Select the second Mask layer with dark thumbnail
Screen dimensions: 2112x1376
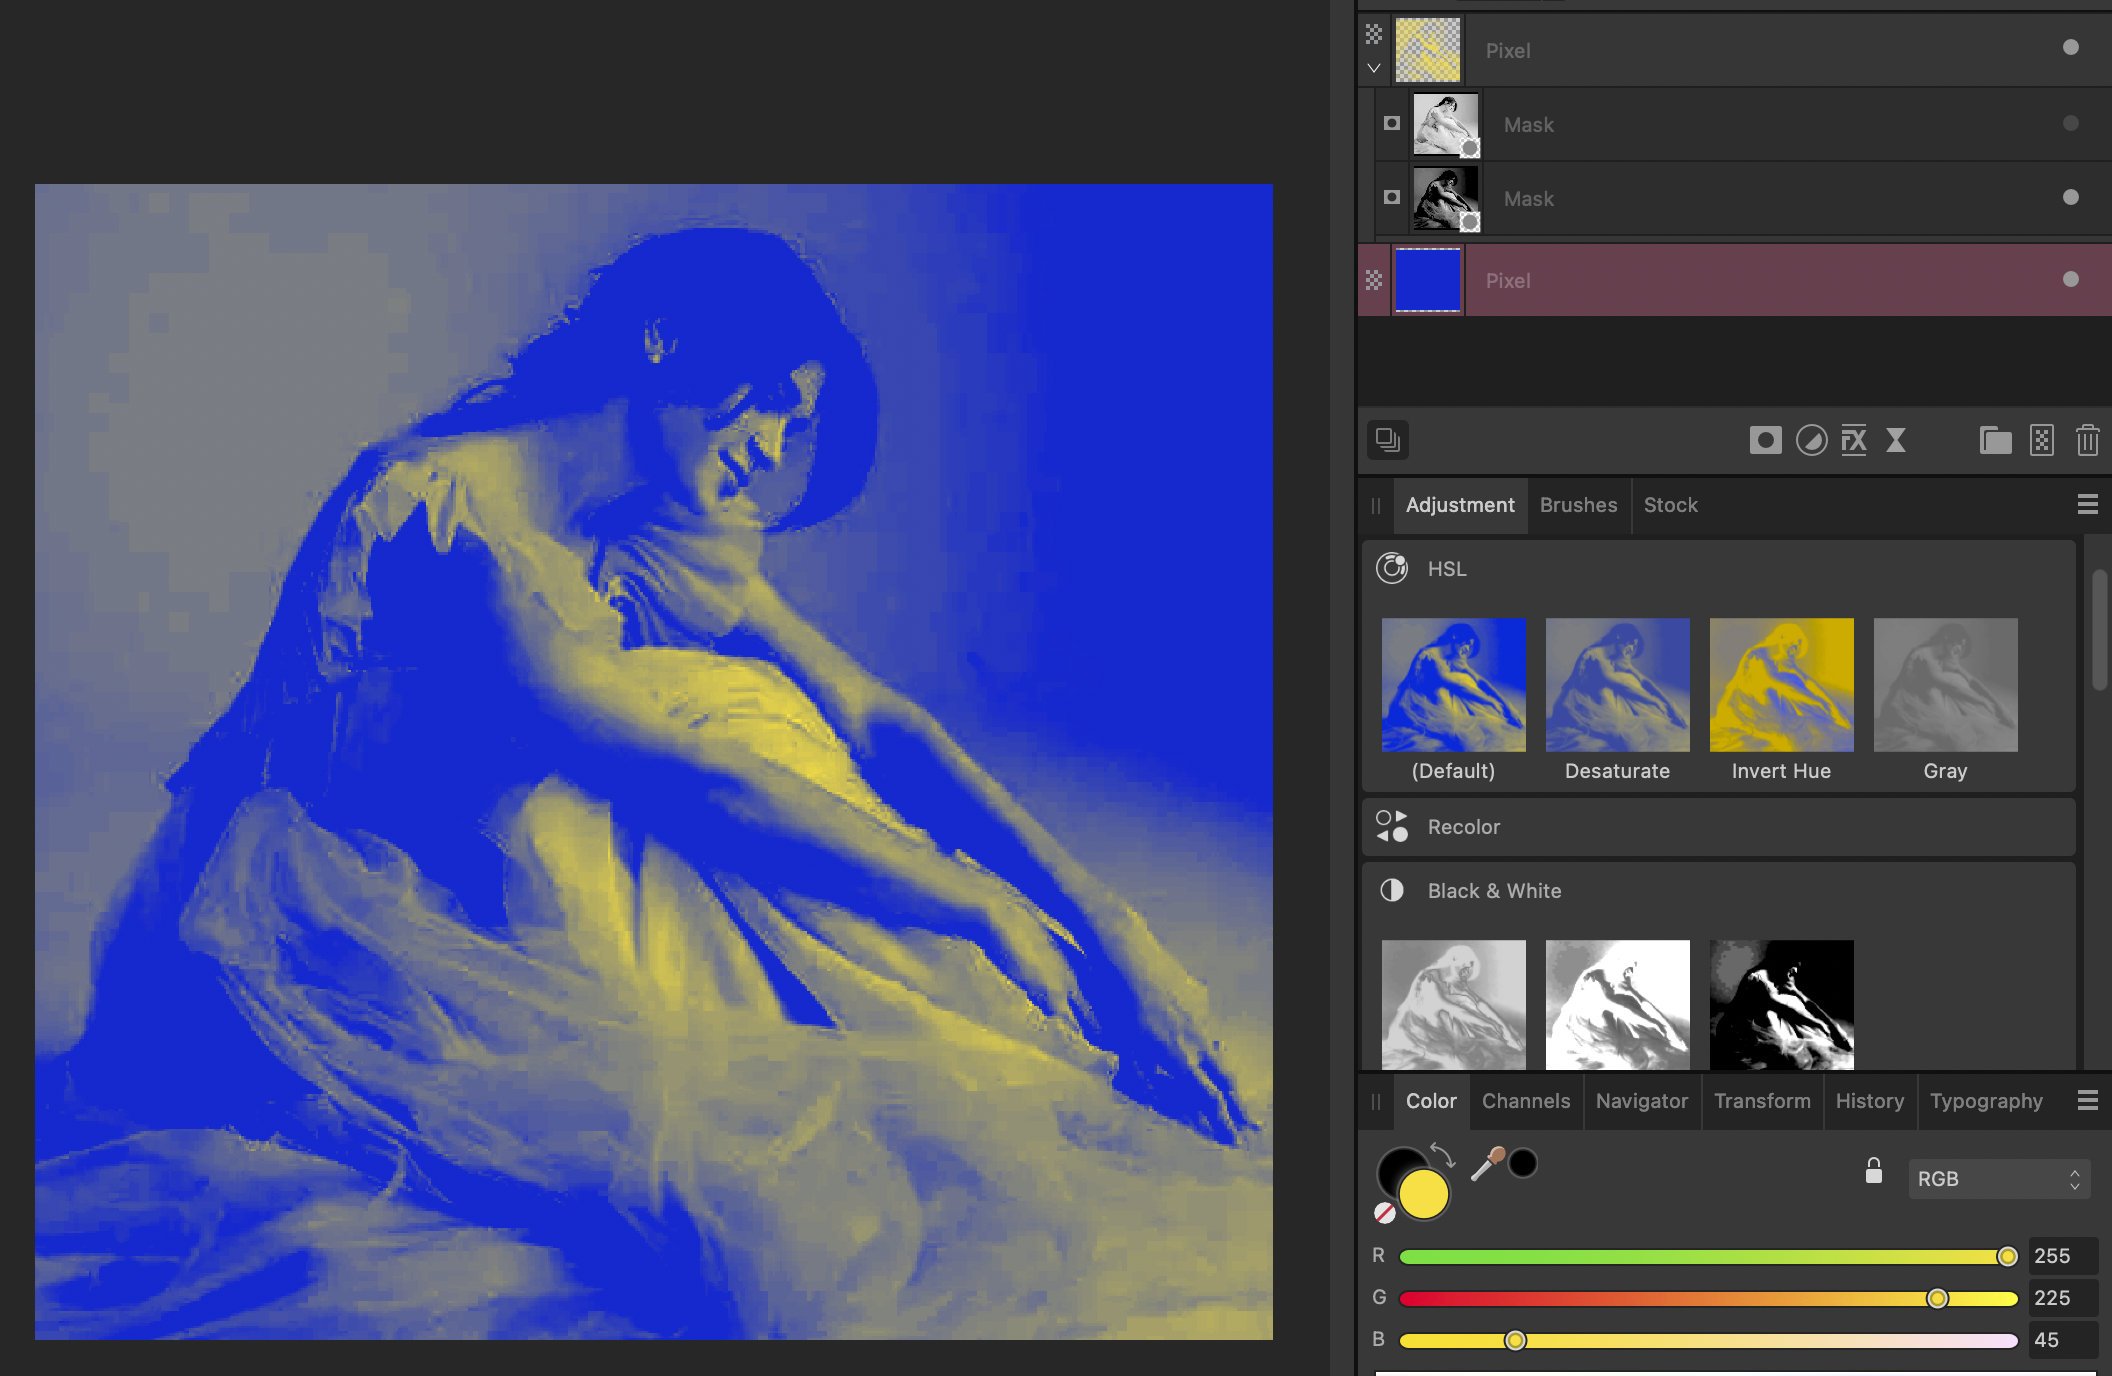pyautogui.click(x=1743, y=198)
